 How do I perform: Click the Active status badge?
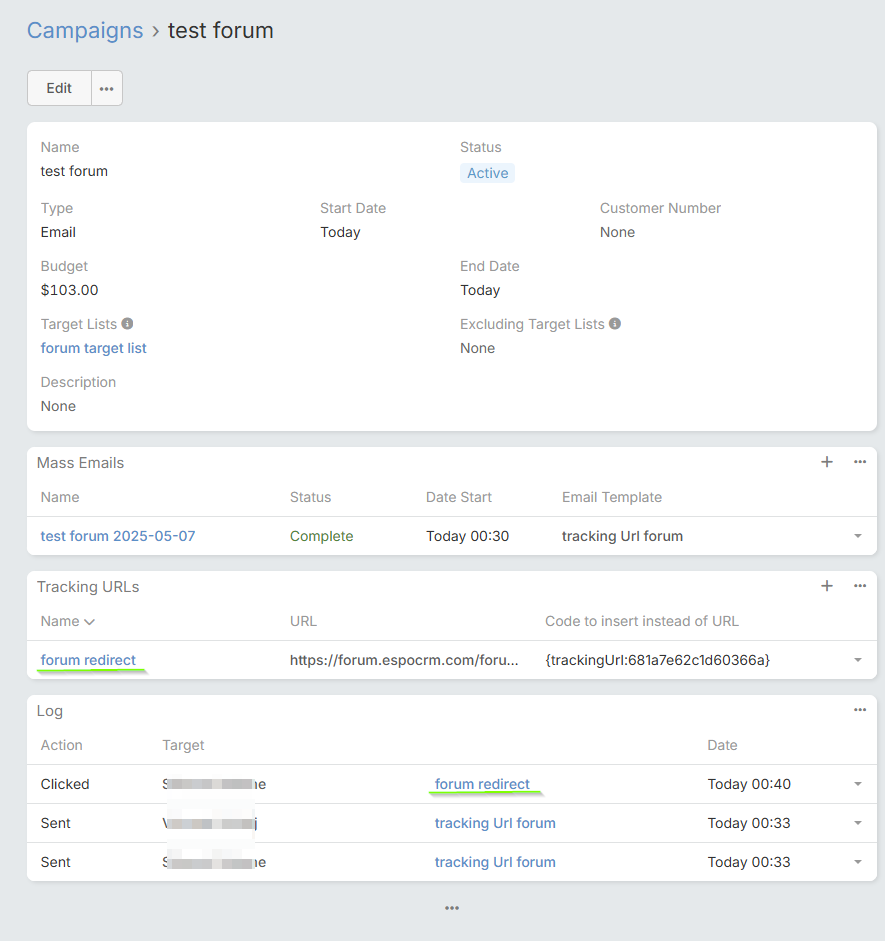[487, 173]
